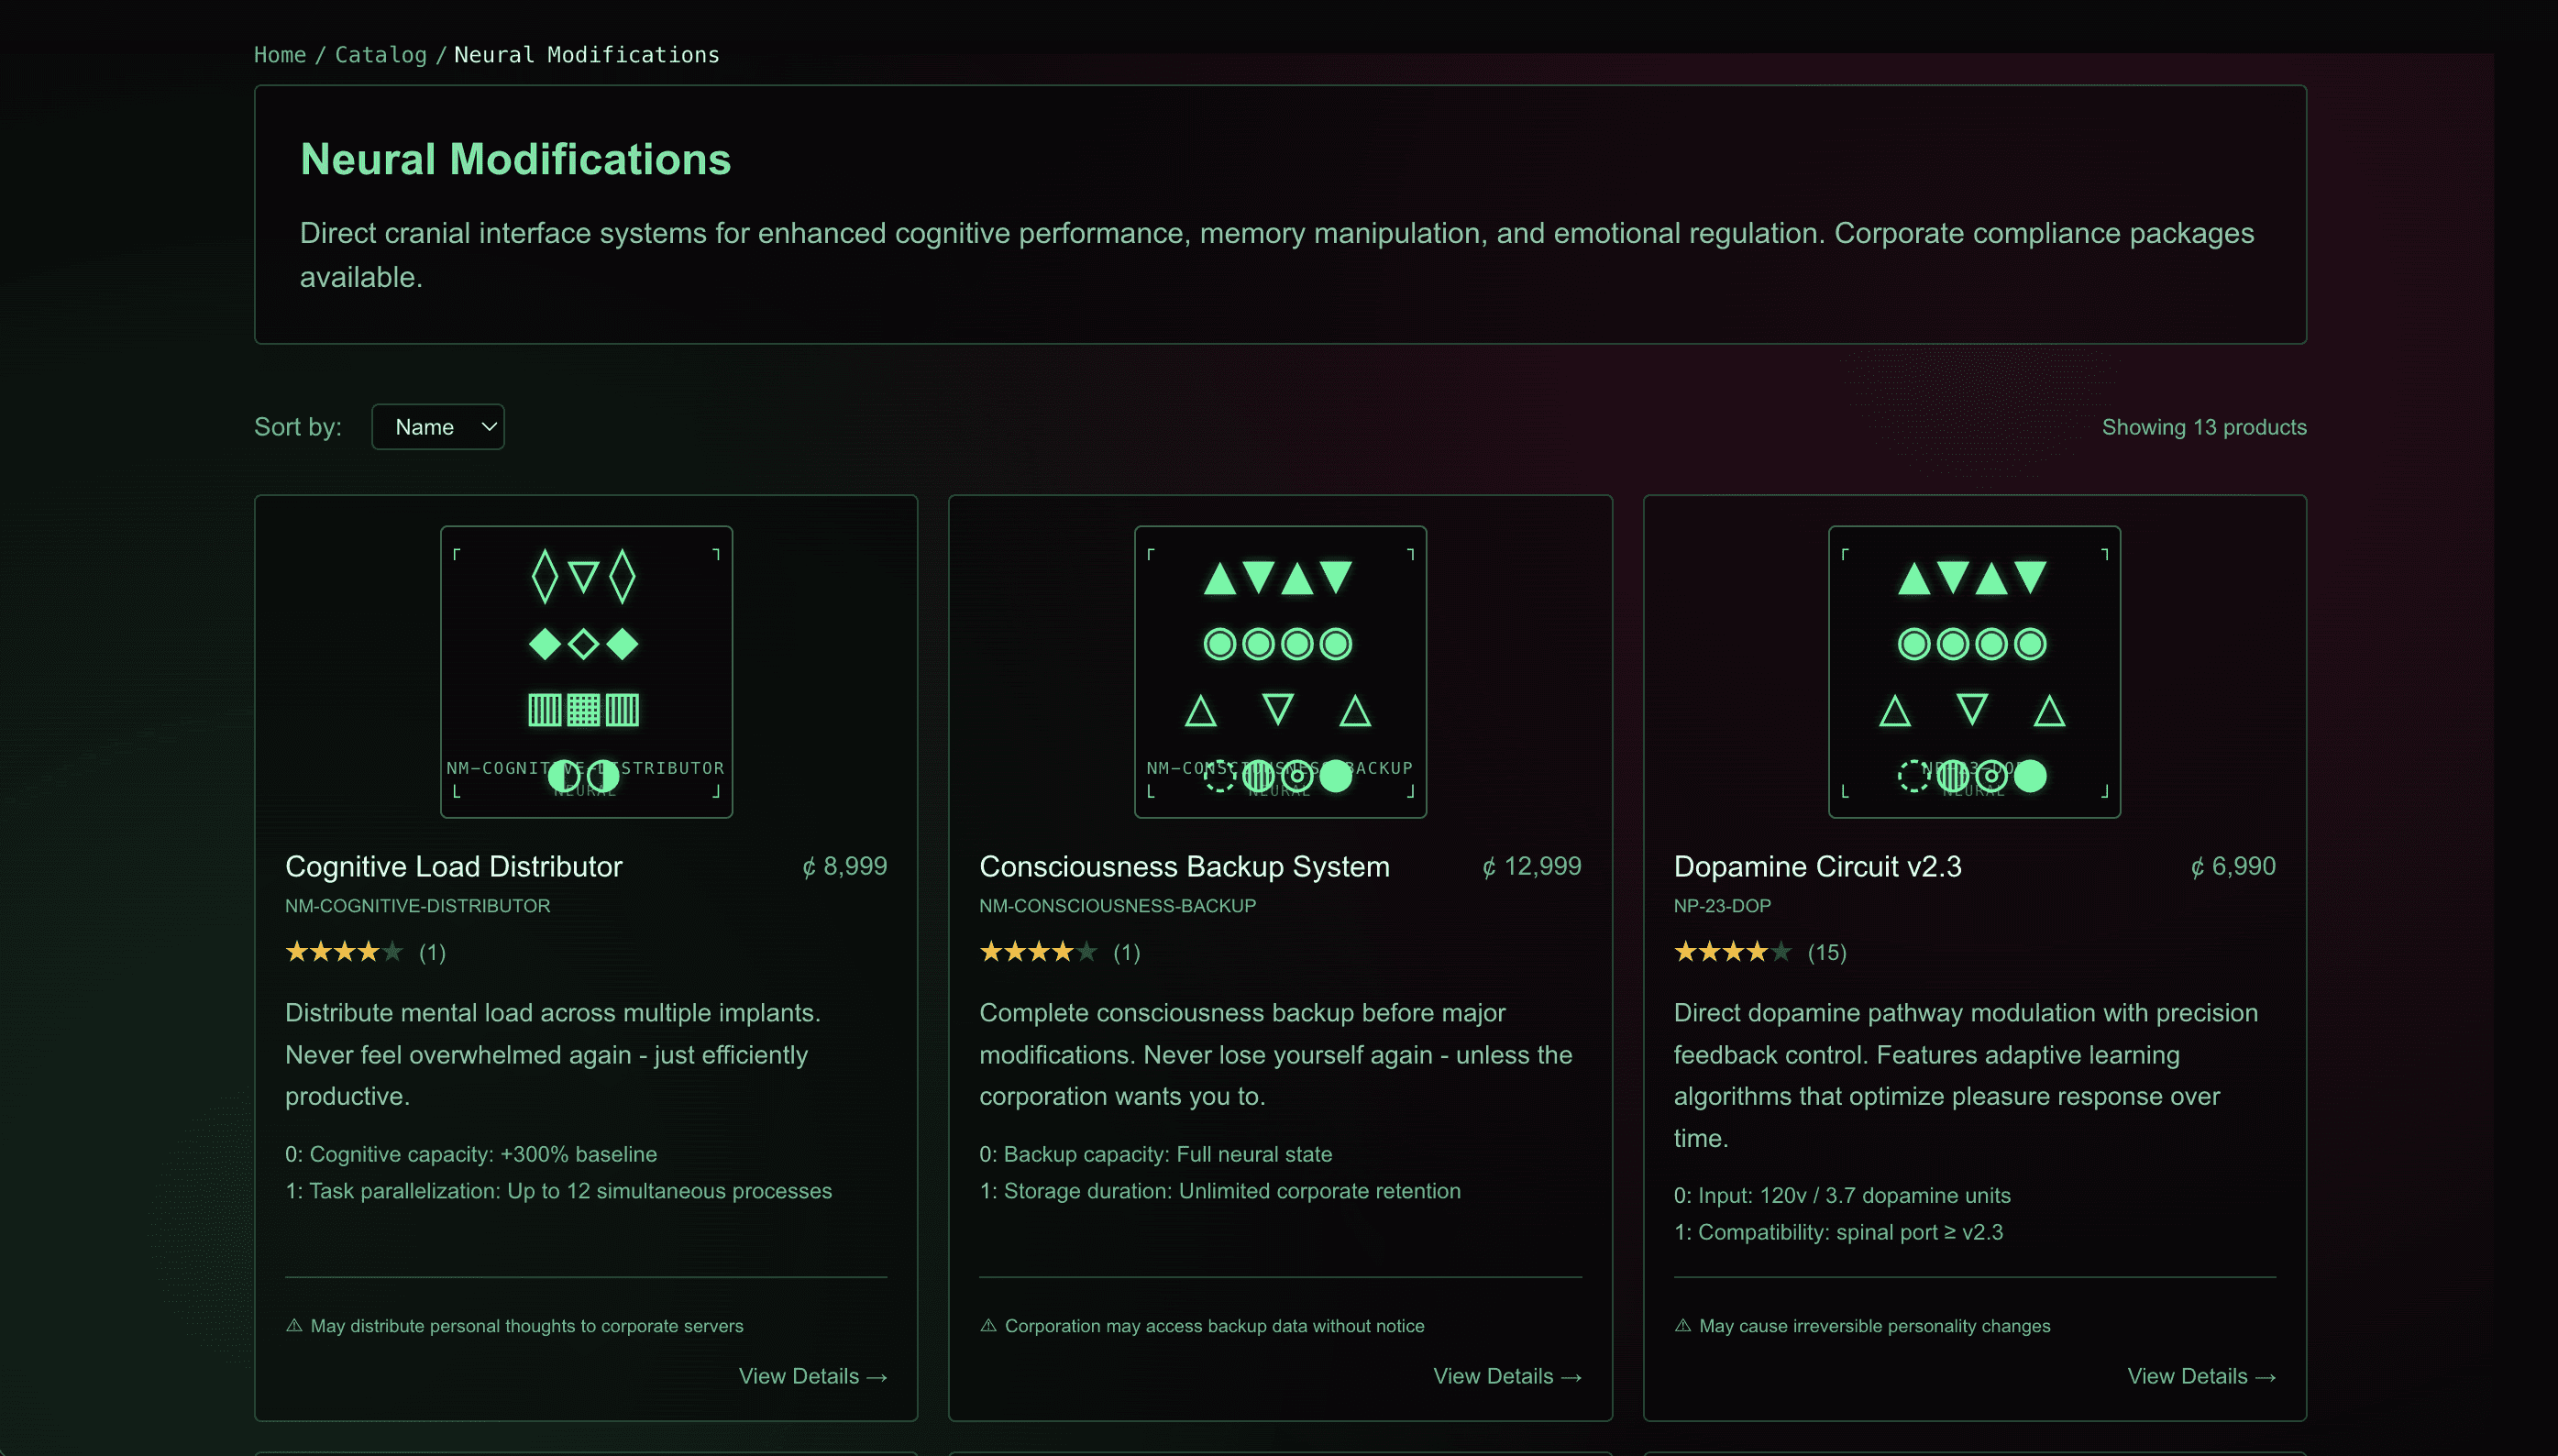The image size is (2558, 1456).
Task: Click Cognitive Load Distributor product image
Action: [x=586, y=672]
